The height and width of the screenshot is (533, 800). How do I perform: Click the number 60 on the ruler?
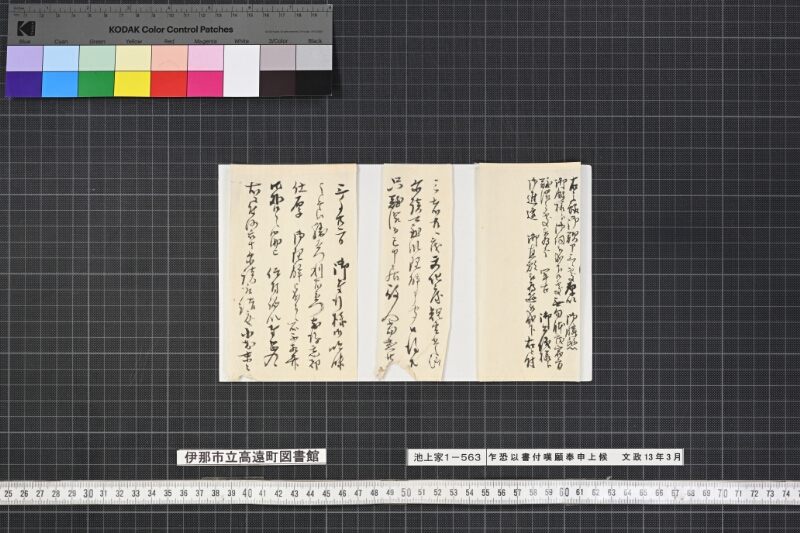click(564, 493)
